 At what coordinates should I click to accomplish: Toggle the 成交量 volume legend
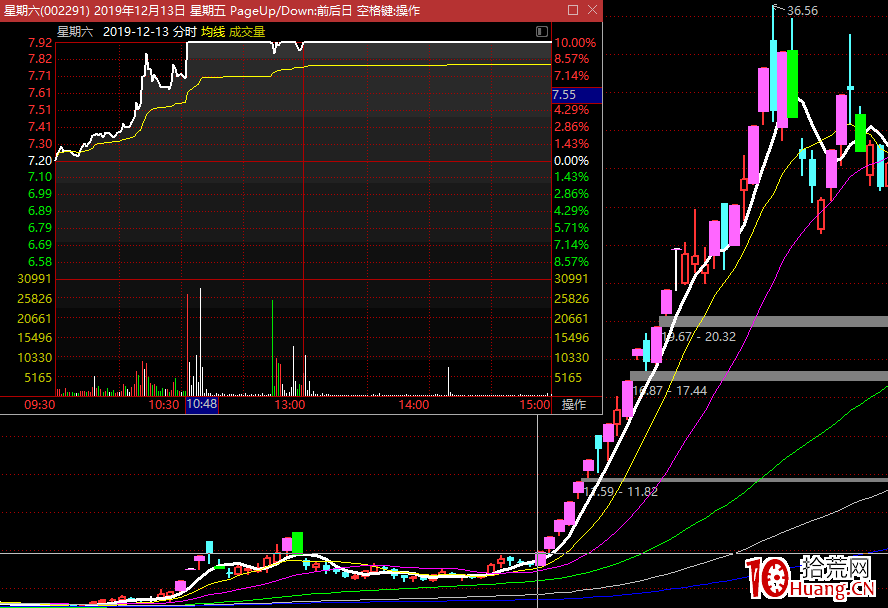(247, 31)
